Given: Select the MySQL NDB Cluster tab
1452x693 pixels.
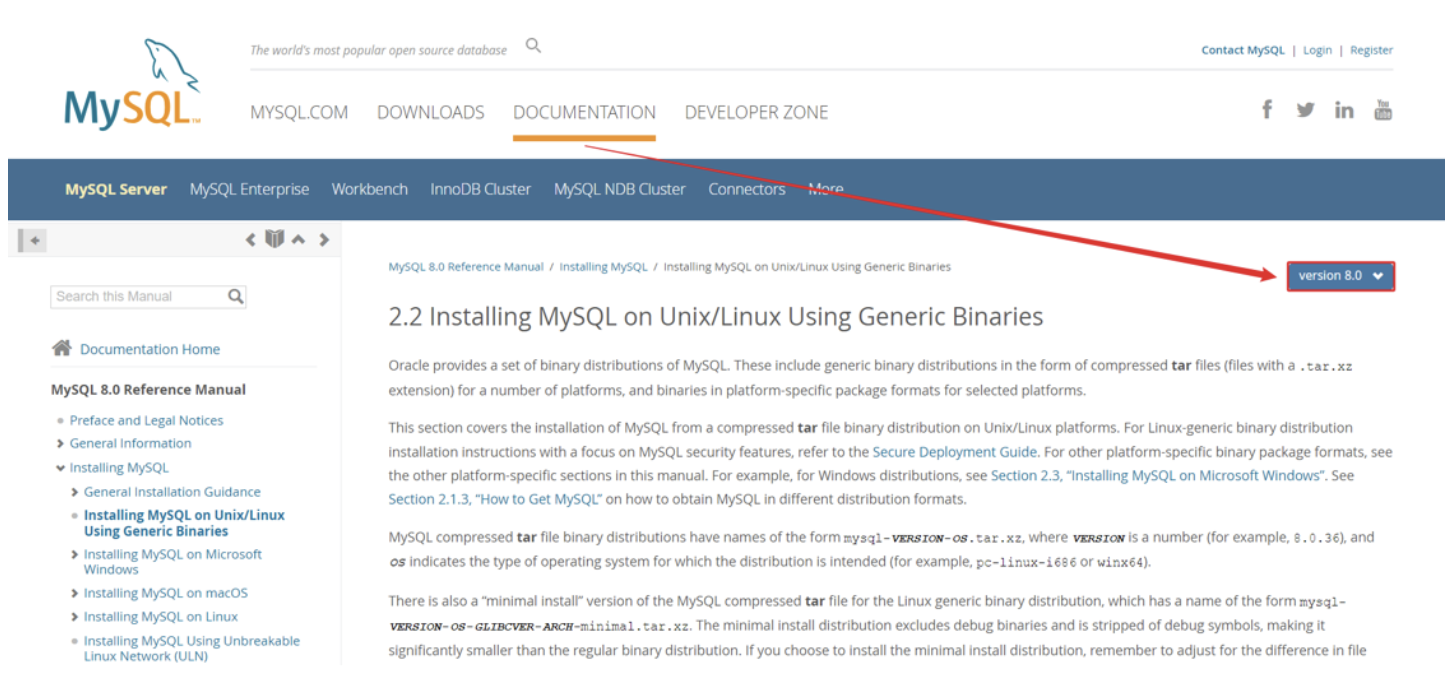Looking at the screenshot, I should pyautogui.click(x=620, y=189).
